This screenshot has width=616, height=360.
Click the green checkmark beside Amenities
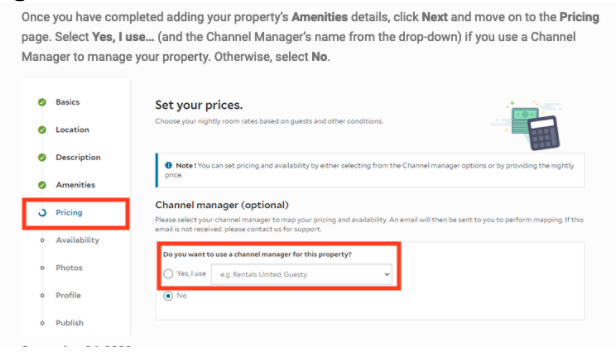[42, 185]
